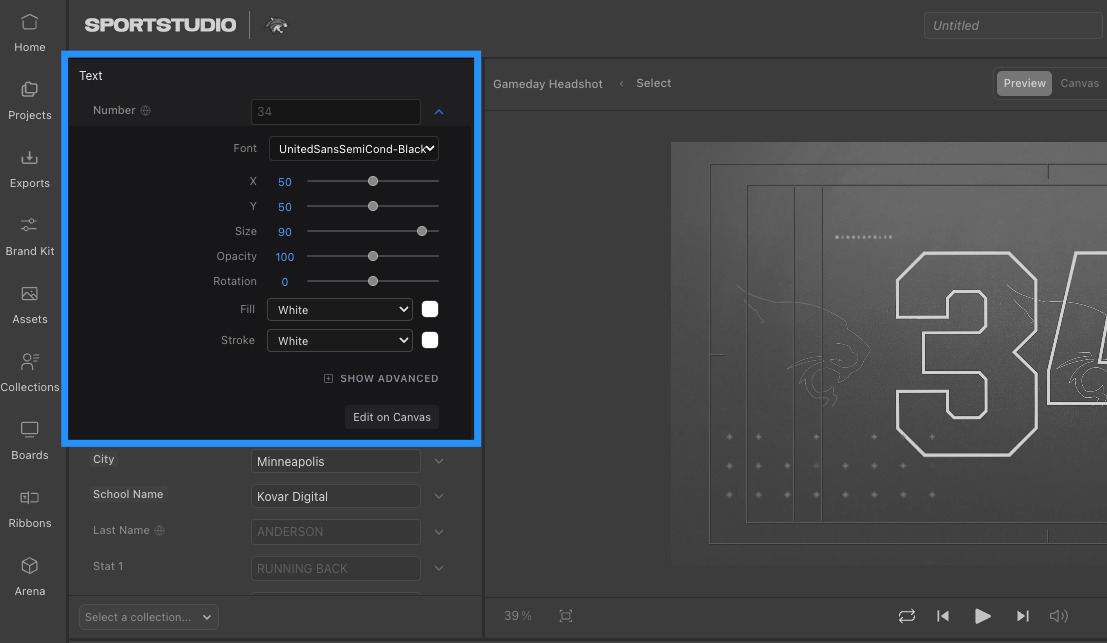Image resolution: width=1107 pixels, height=643 pixels.
Task: Click the Select breadcrumb item
Action: (x=654, y=83)
